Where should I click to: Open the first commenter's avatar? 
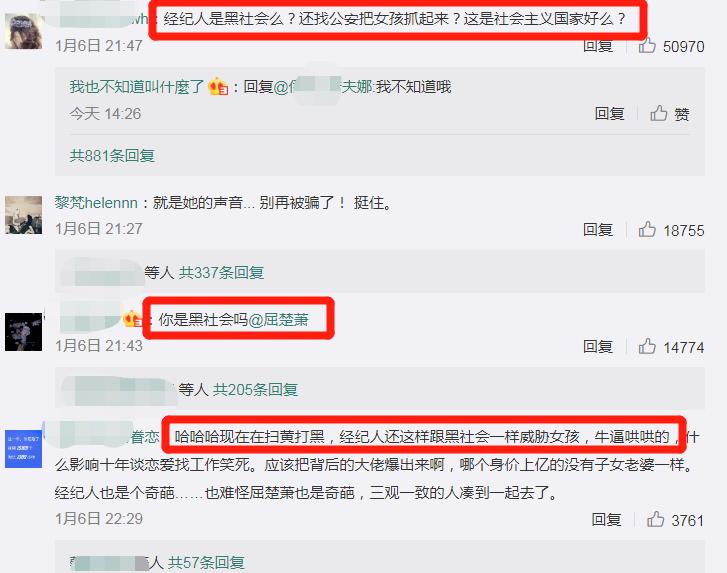23,31
